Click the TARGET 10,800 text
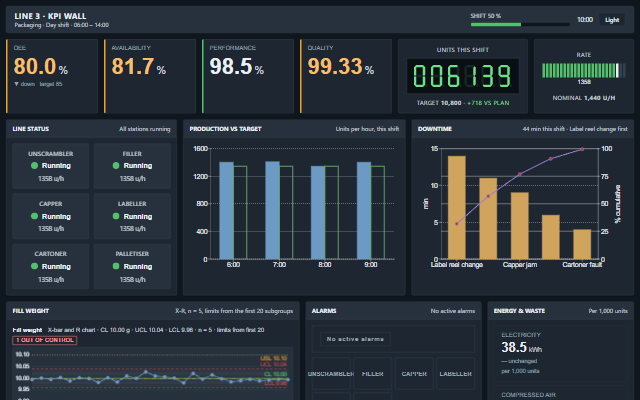640x400 pixels. click(x=439, y=103)
